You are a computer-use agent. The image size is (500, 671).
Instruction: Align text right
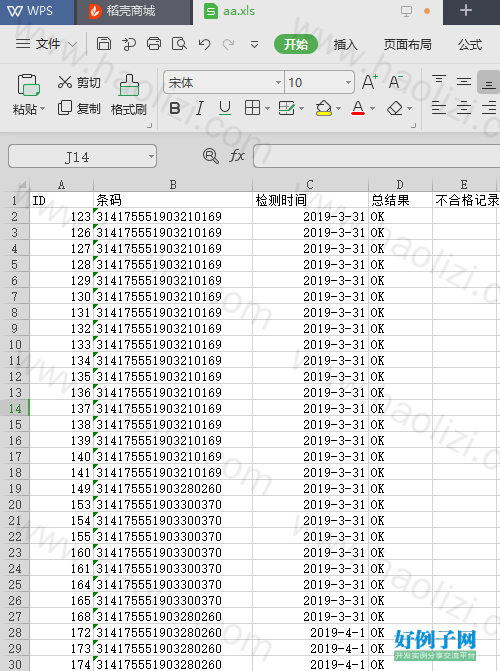(x=489, y=108)
